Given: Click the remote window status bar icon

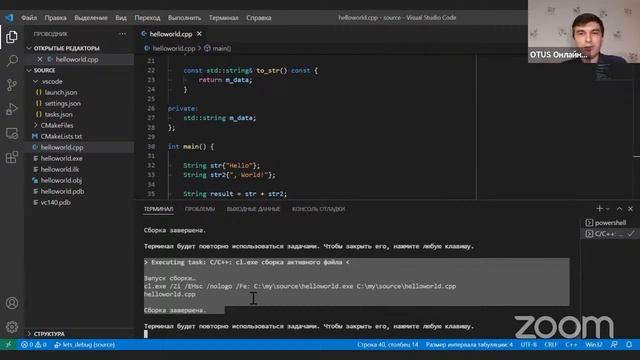Looking at the screenshot, I should click(x=8, y=344).
